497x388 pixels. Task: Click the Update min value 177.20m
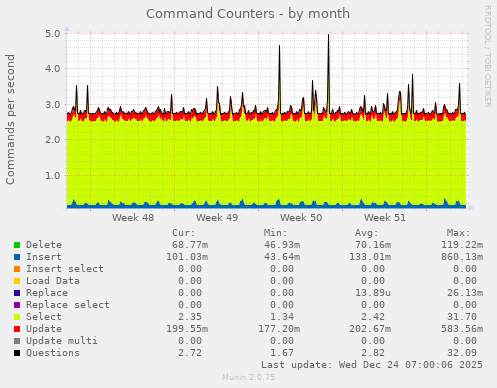[x=279, y=329]
